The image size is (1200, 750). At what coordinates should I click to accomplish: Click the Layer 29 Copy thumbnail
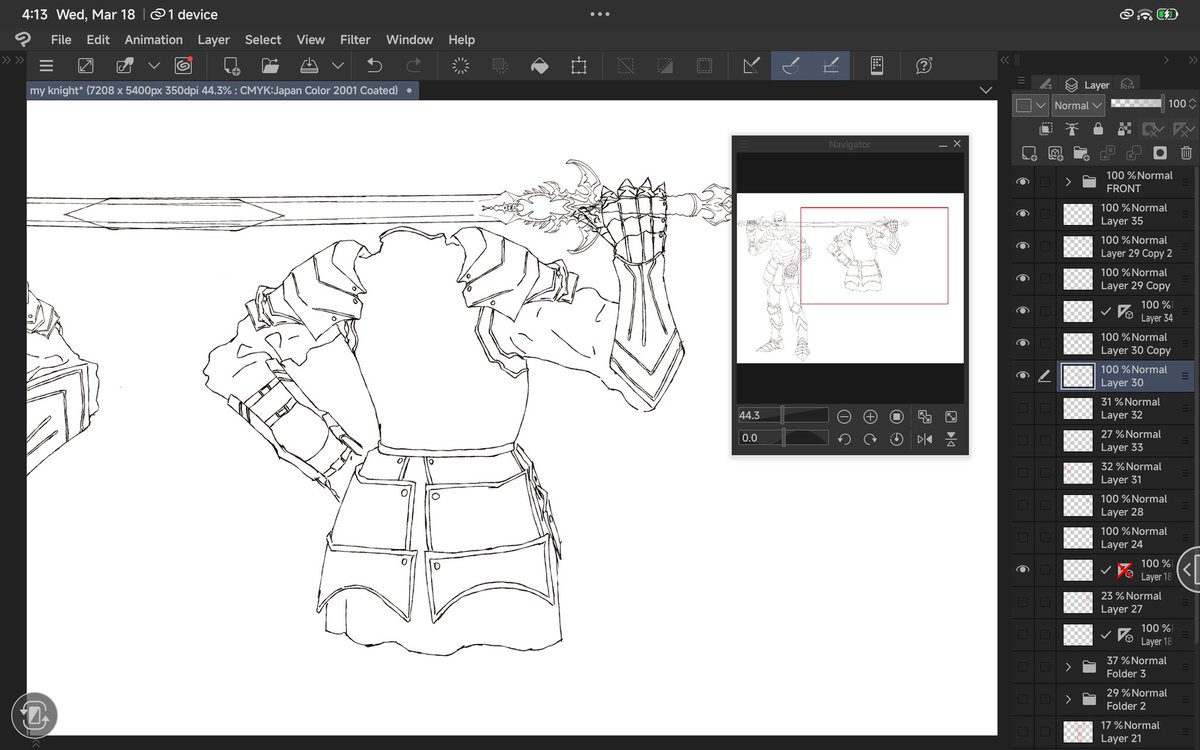click(1077, 279)
